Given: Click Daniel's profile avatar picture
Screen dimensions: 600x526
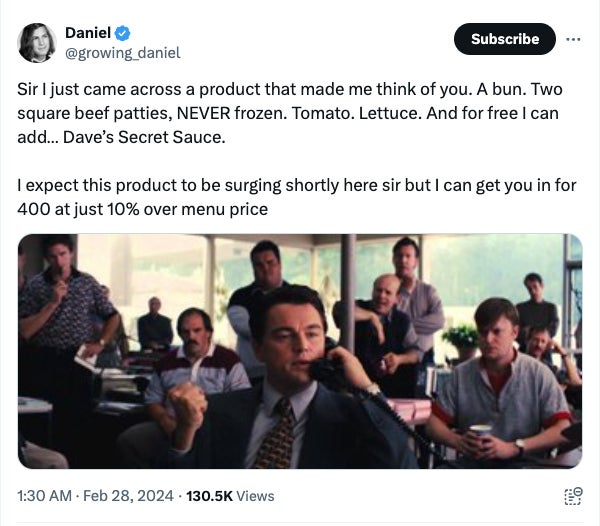Looking at the screenshot, I should [x=37, y=42].
